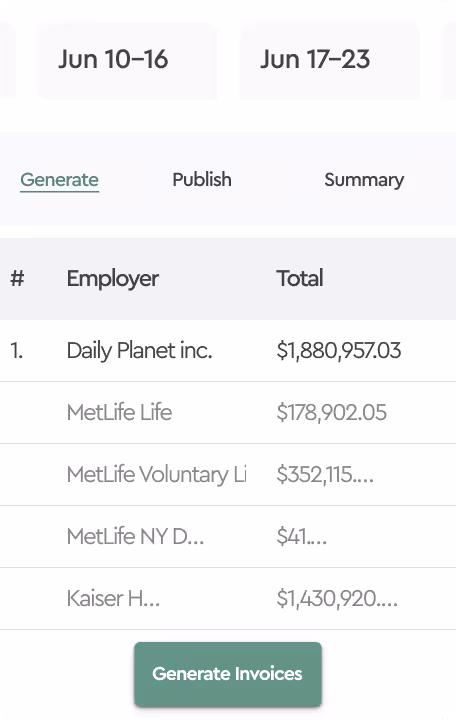456x720 pixels.
Task: Click the truncated $41 amount
Action: coord(302,536)
